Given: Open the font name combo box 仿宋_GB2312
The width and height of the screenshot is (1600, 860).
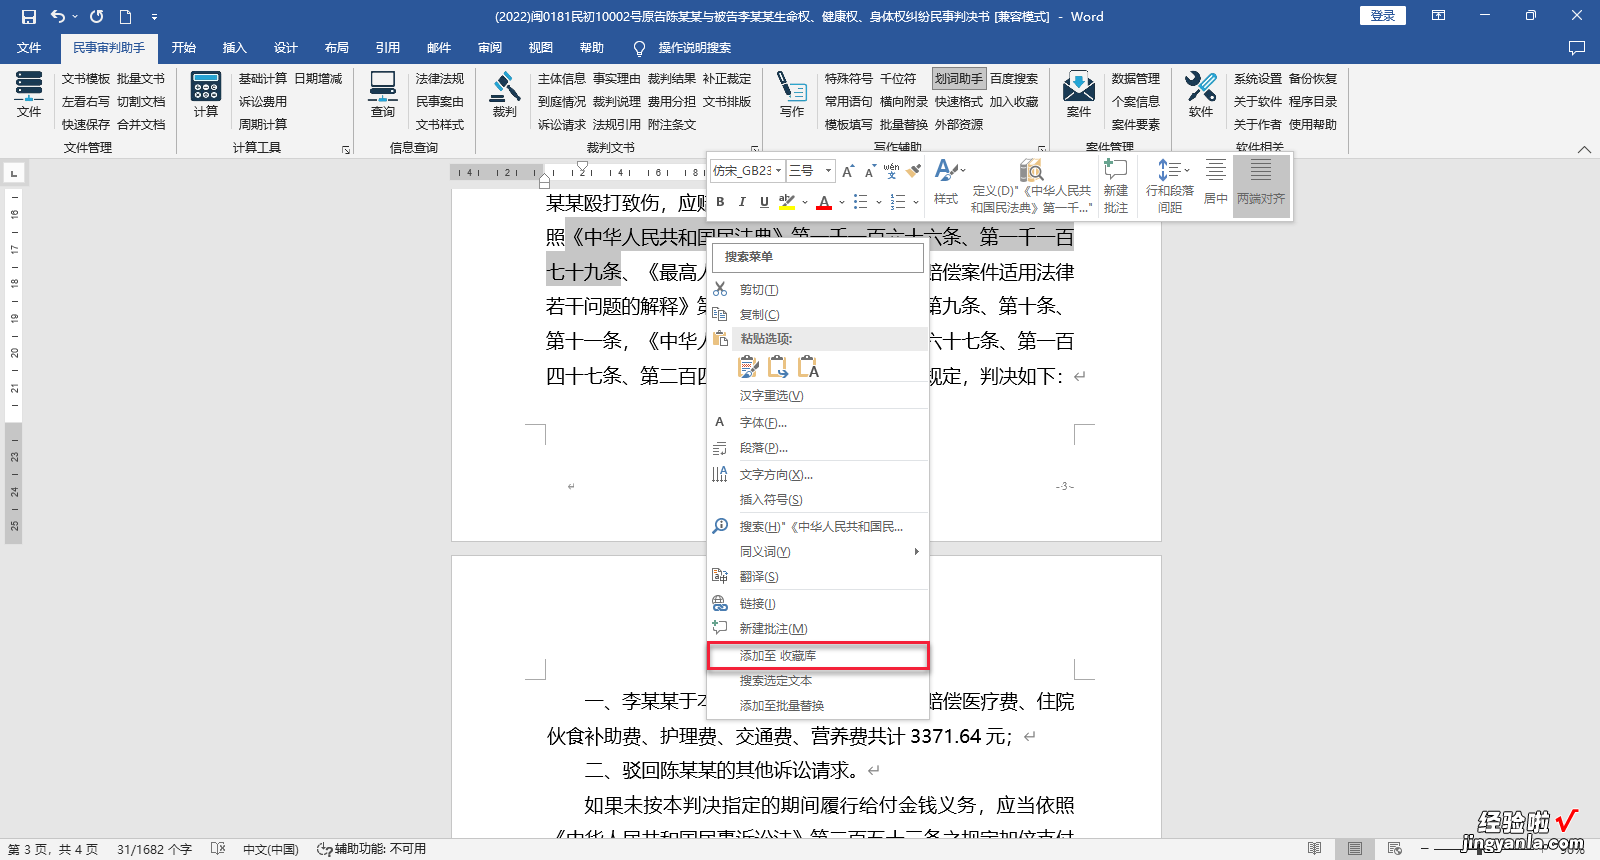Looking at the screenshot, I should click(747, 171).
